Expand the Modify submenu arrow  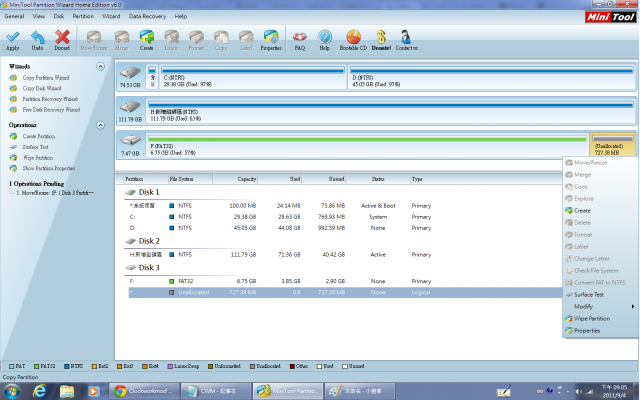click(633, 307)
